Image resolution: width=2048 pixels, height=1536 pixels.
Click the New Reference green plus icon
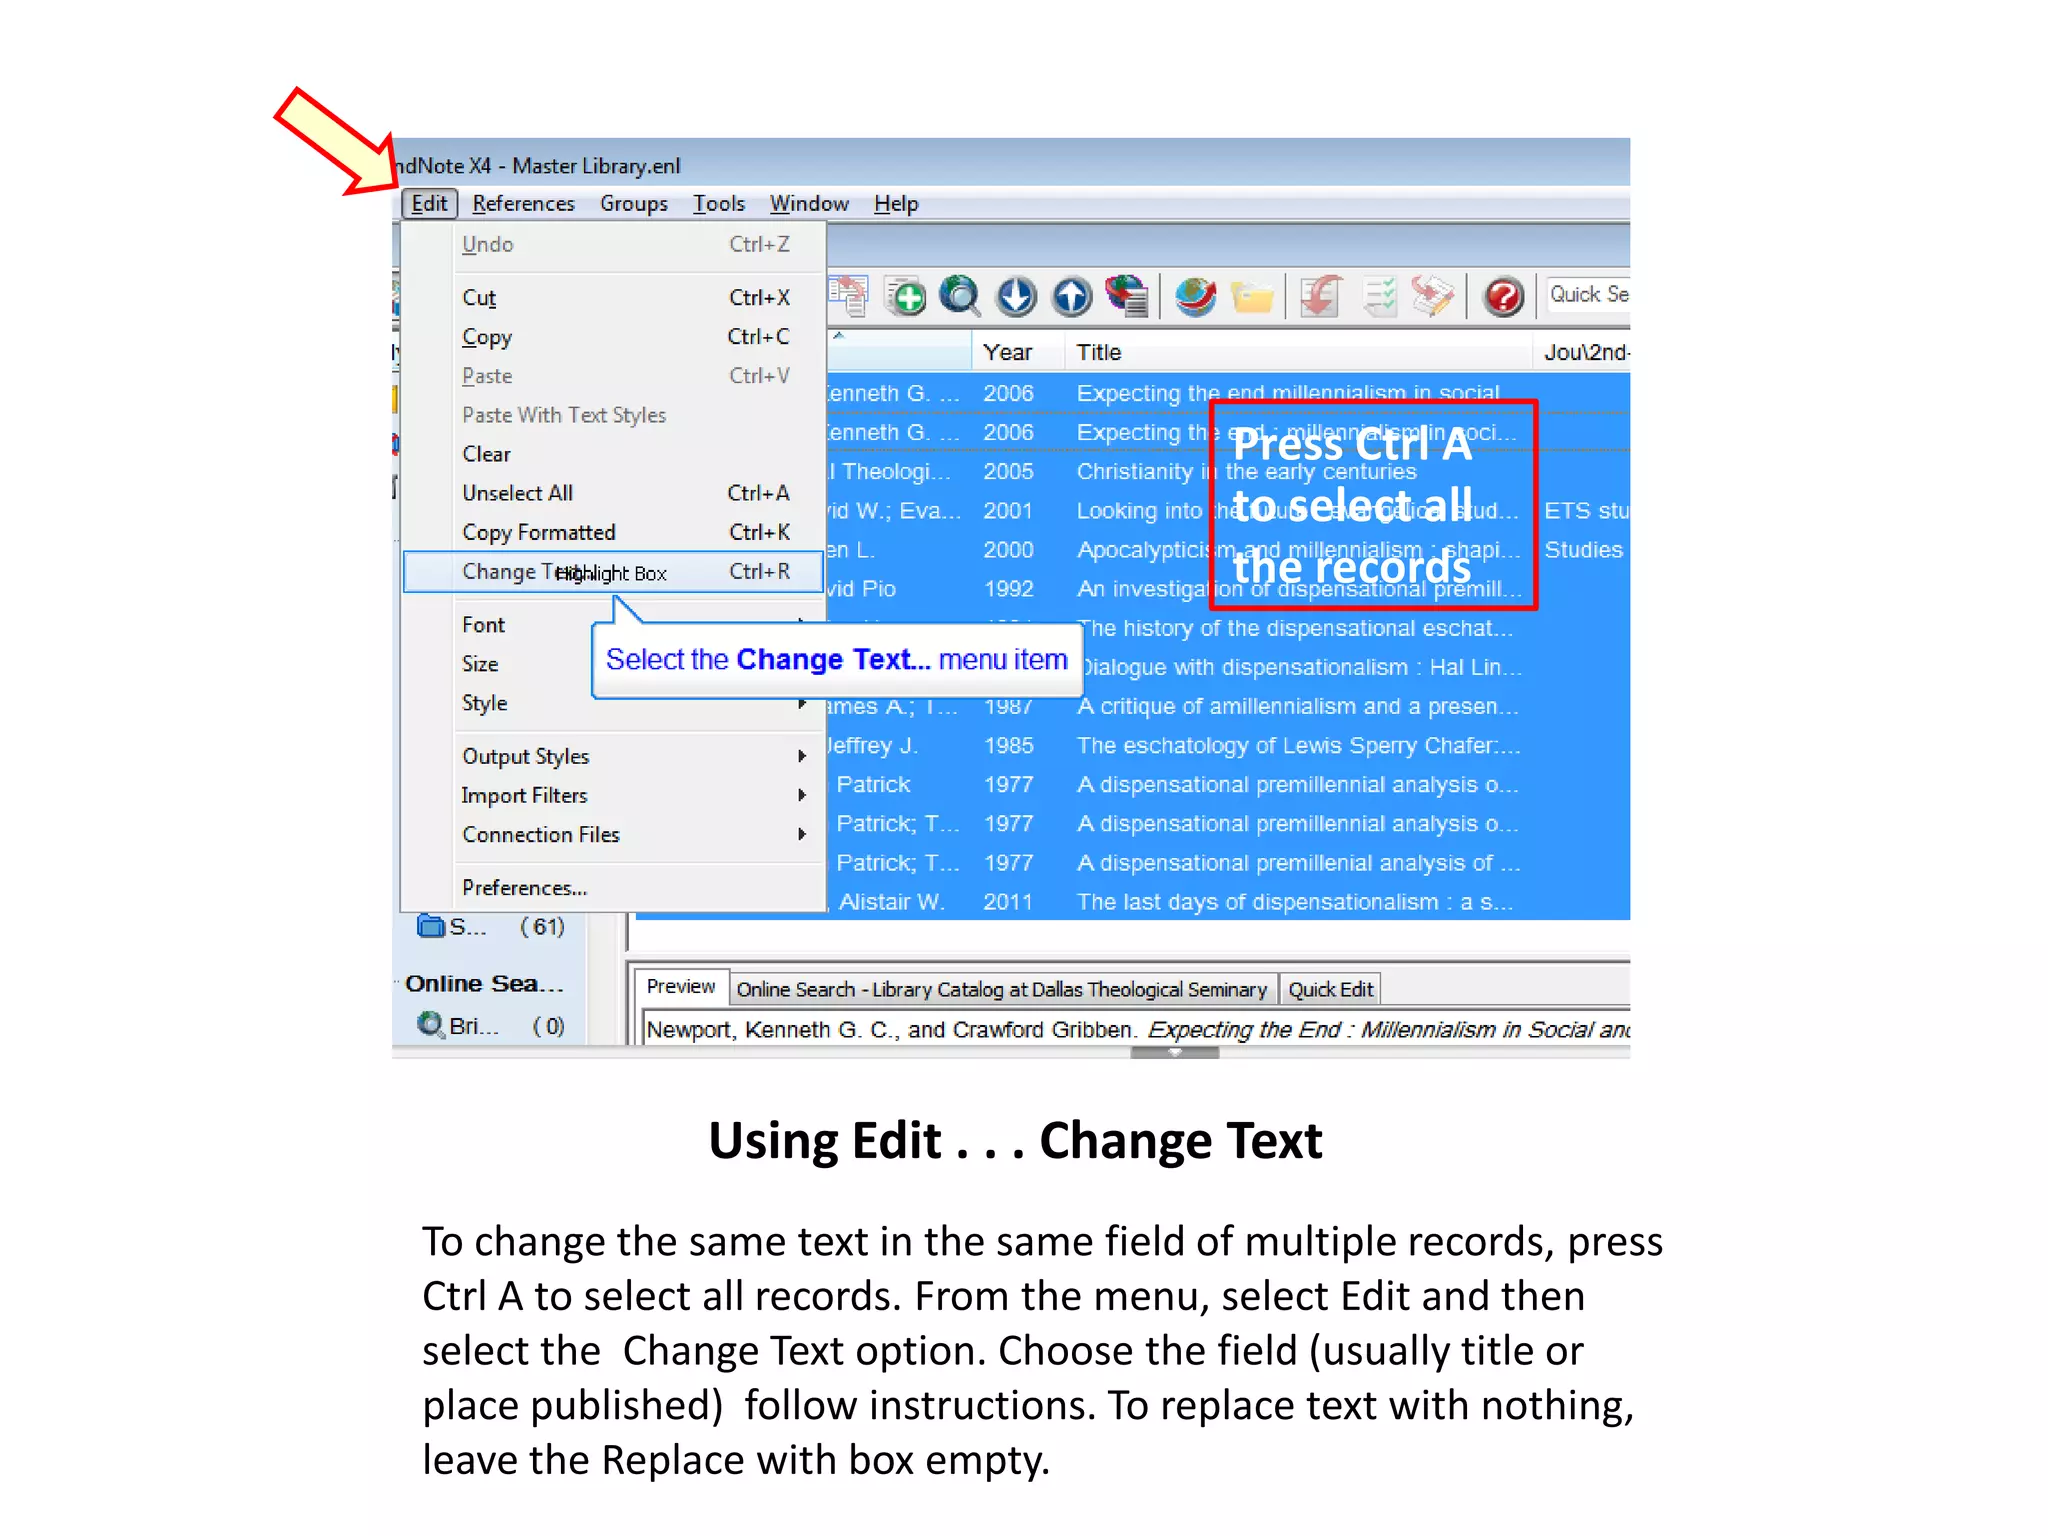pos(906,297)
